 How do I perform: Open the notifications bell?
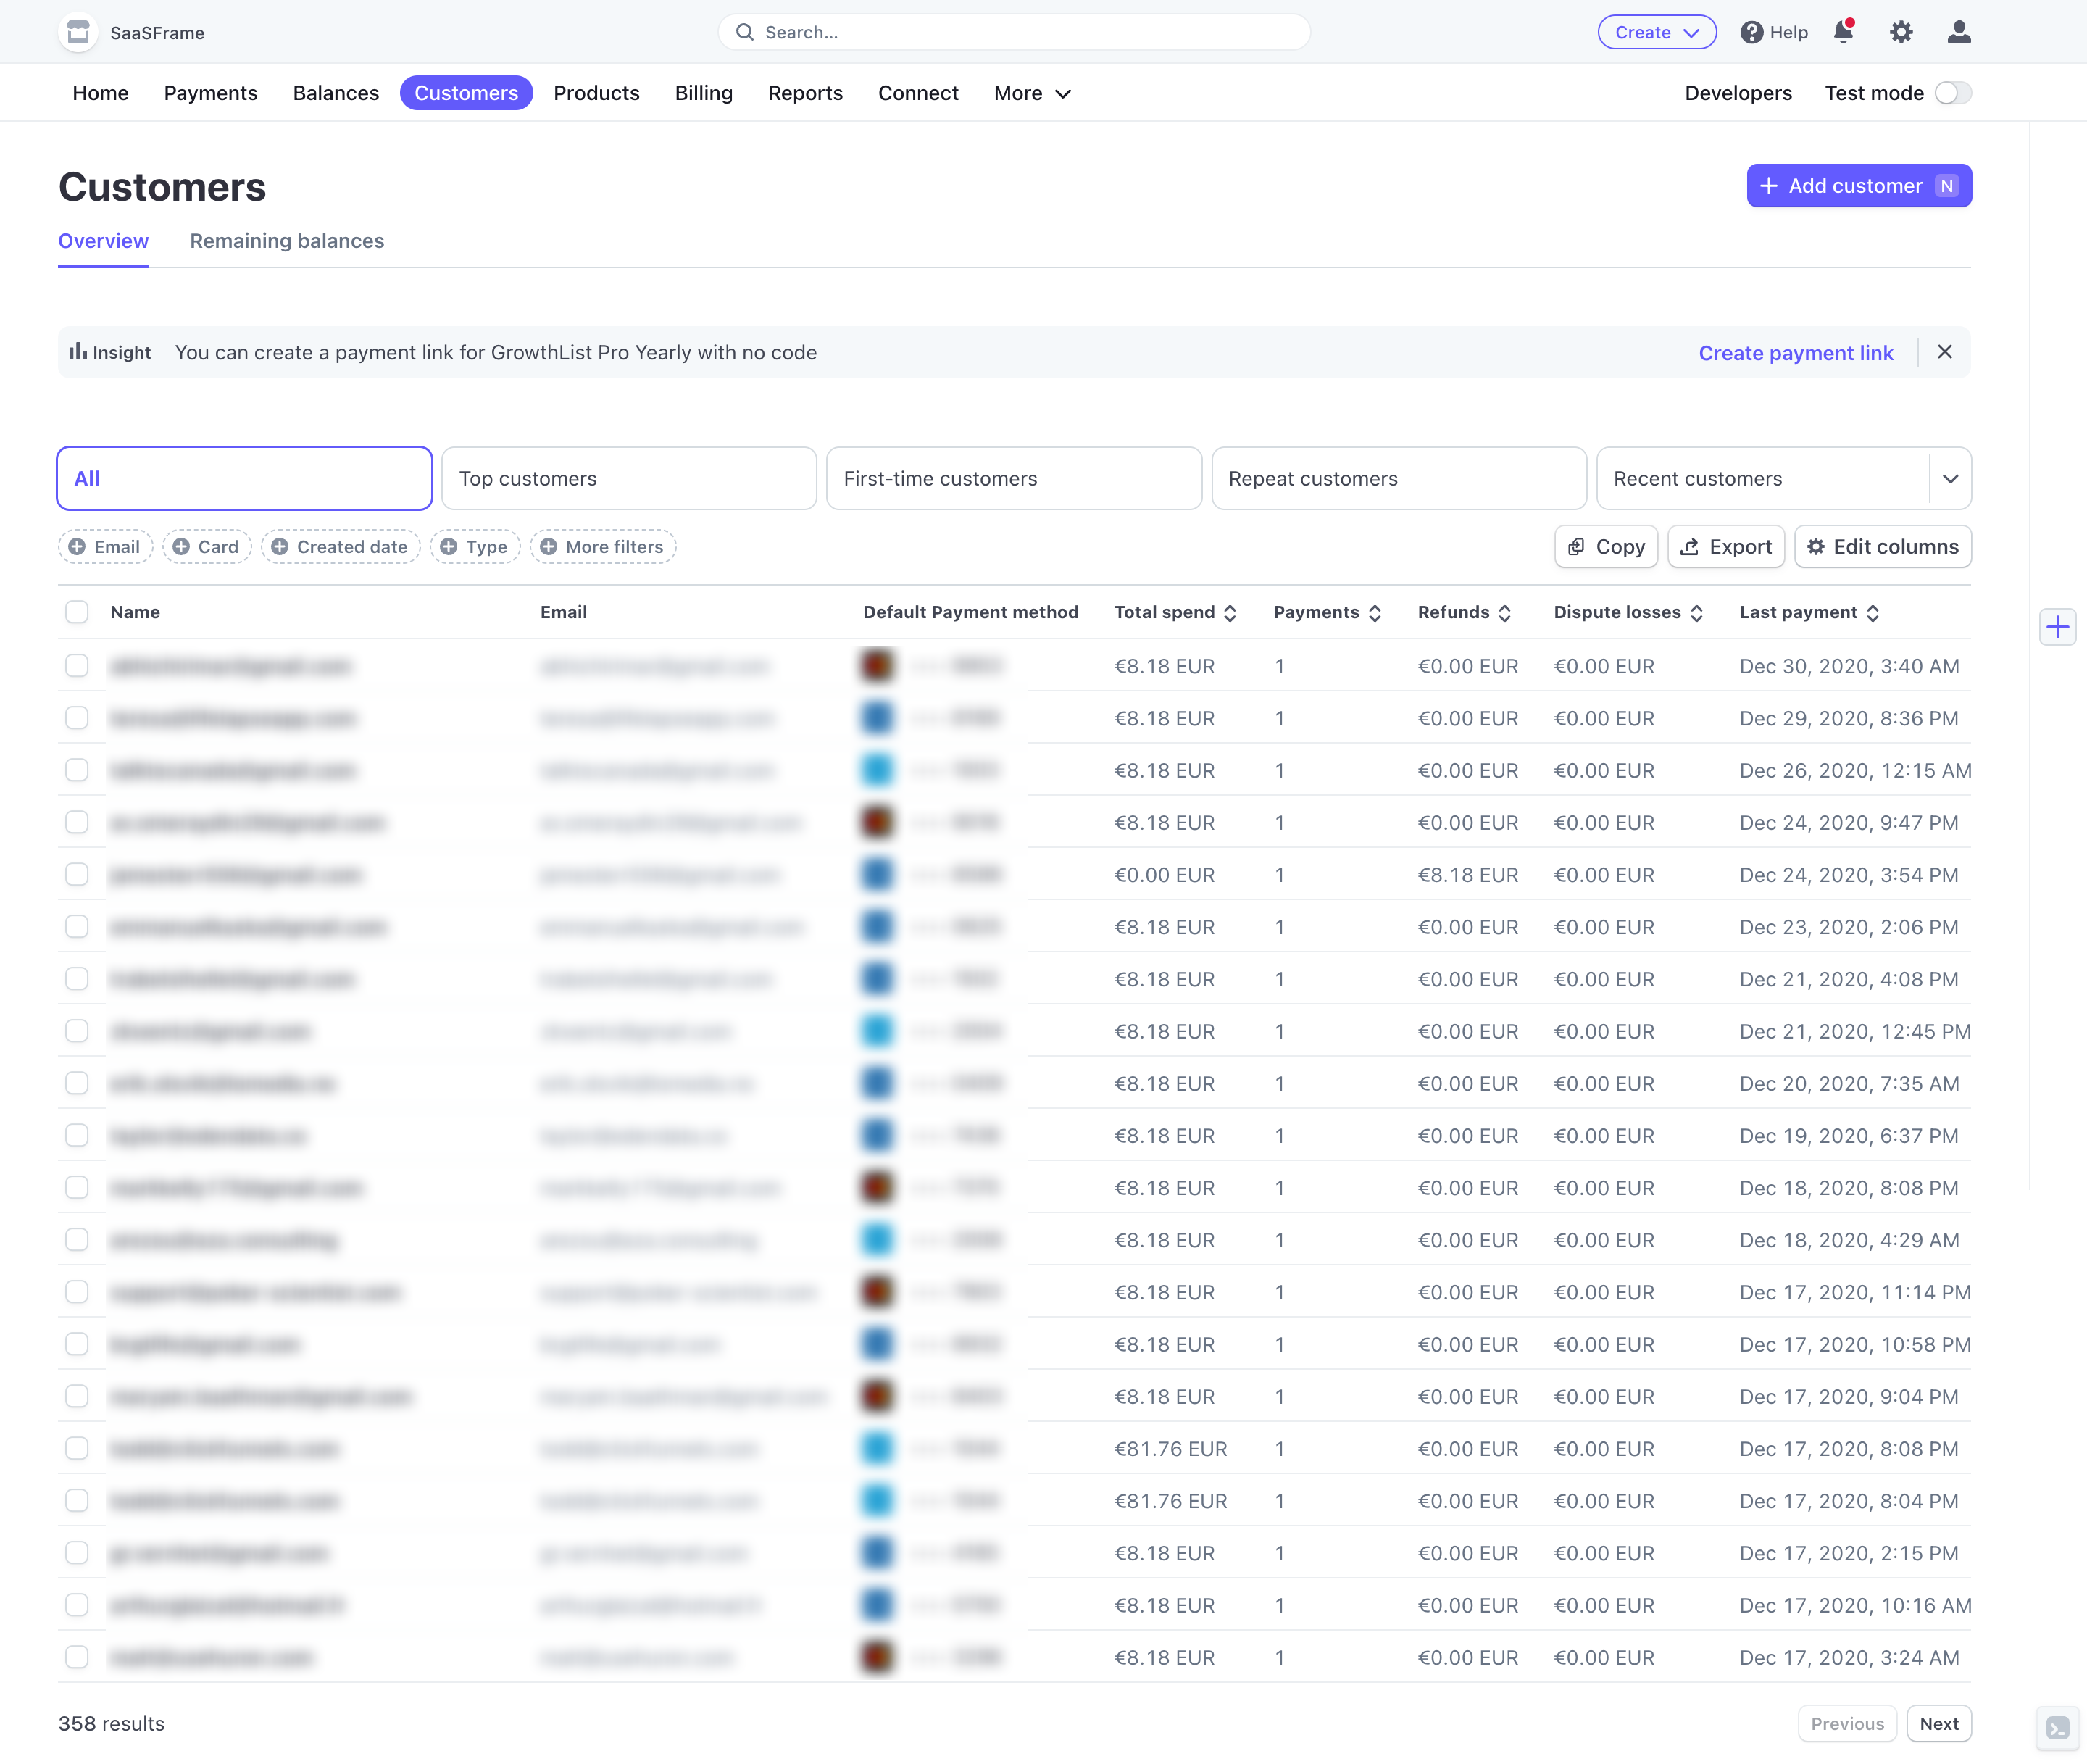coord(1844,32)
